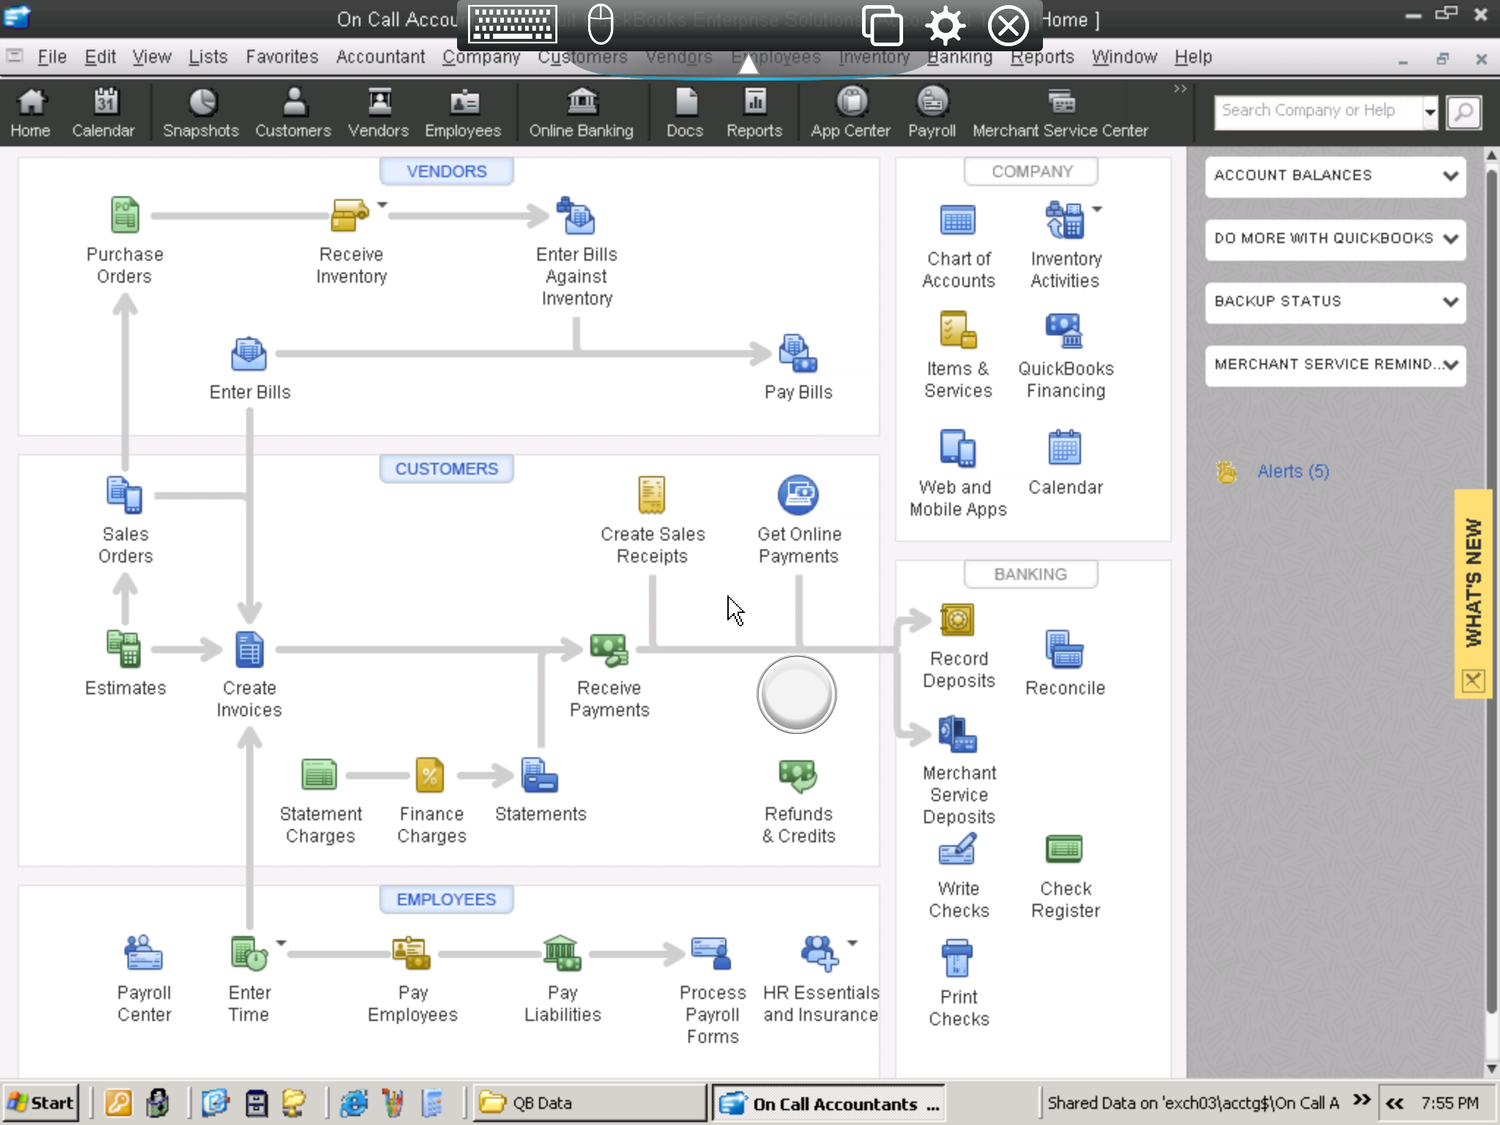Image resolution: width=1500 pixels, height=1125 pixels.
Task: Open the Reports menu
Action: 1042,57
